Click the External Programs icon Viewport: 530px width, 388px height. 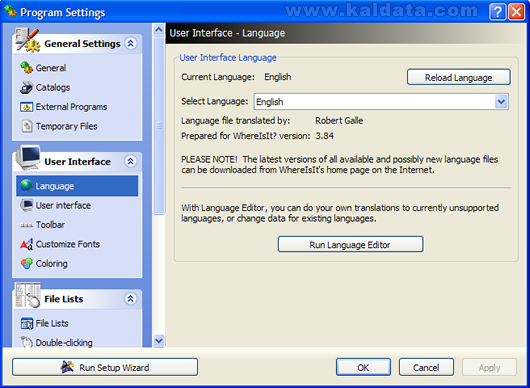26,107
